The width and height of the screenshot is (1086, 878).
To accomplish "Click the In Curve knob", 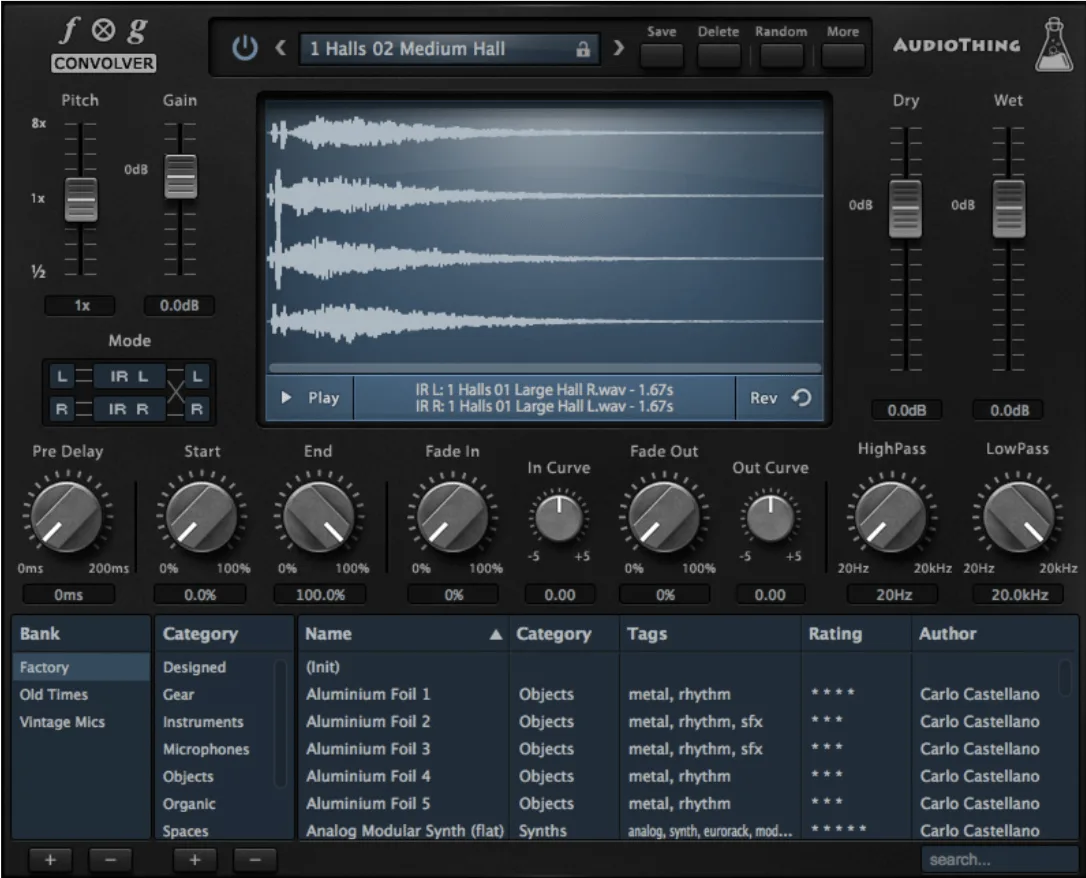I will (558, 518).
